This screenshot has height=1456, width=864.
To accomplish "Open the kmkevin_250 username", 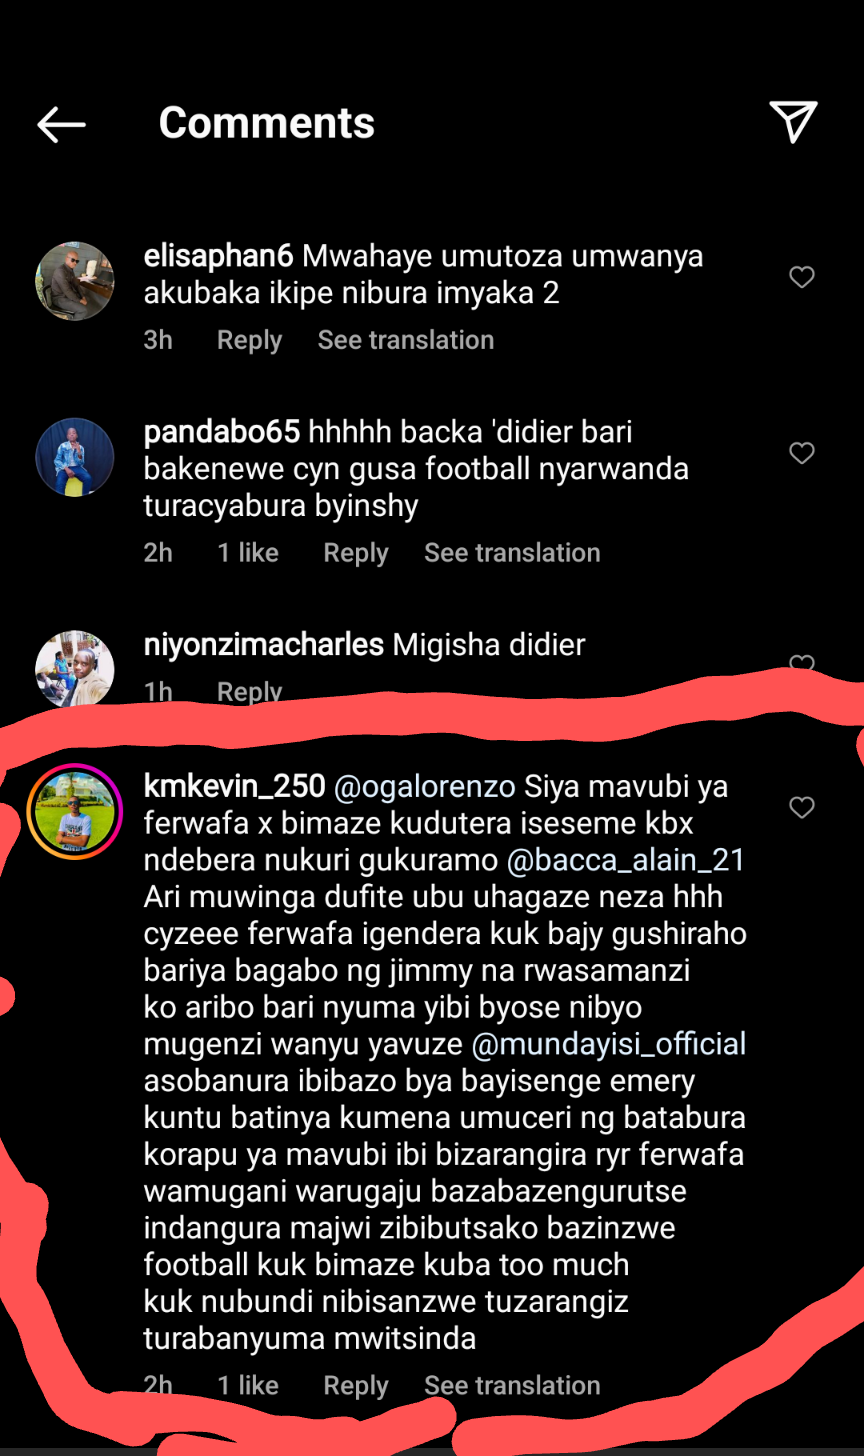I will pos(235,787).
